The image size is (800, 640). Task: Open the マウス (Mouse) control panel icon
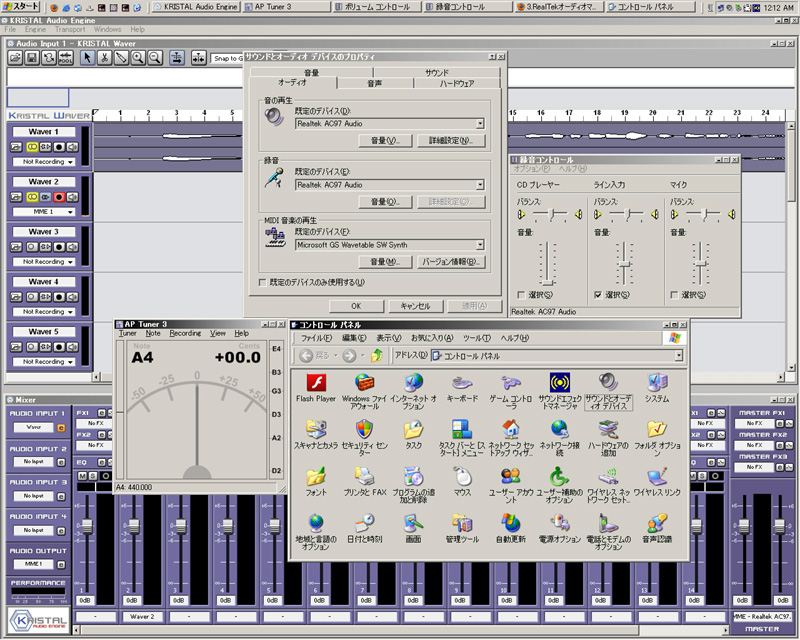462,476
